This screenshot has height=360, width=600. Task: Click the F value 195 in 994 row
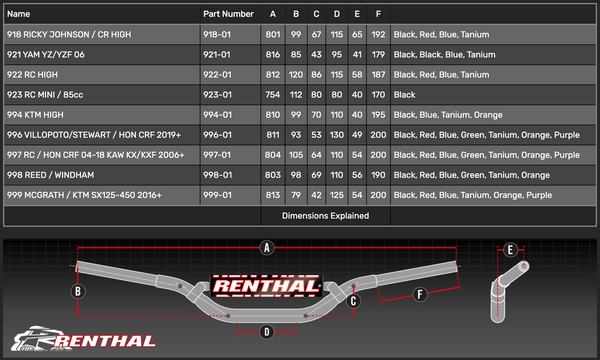378,115
